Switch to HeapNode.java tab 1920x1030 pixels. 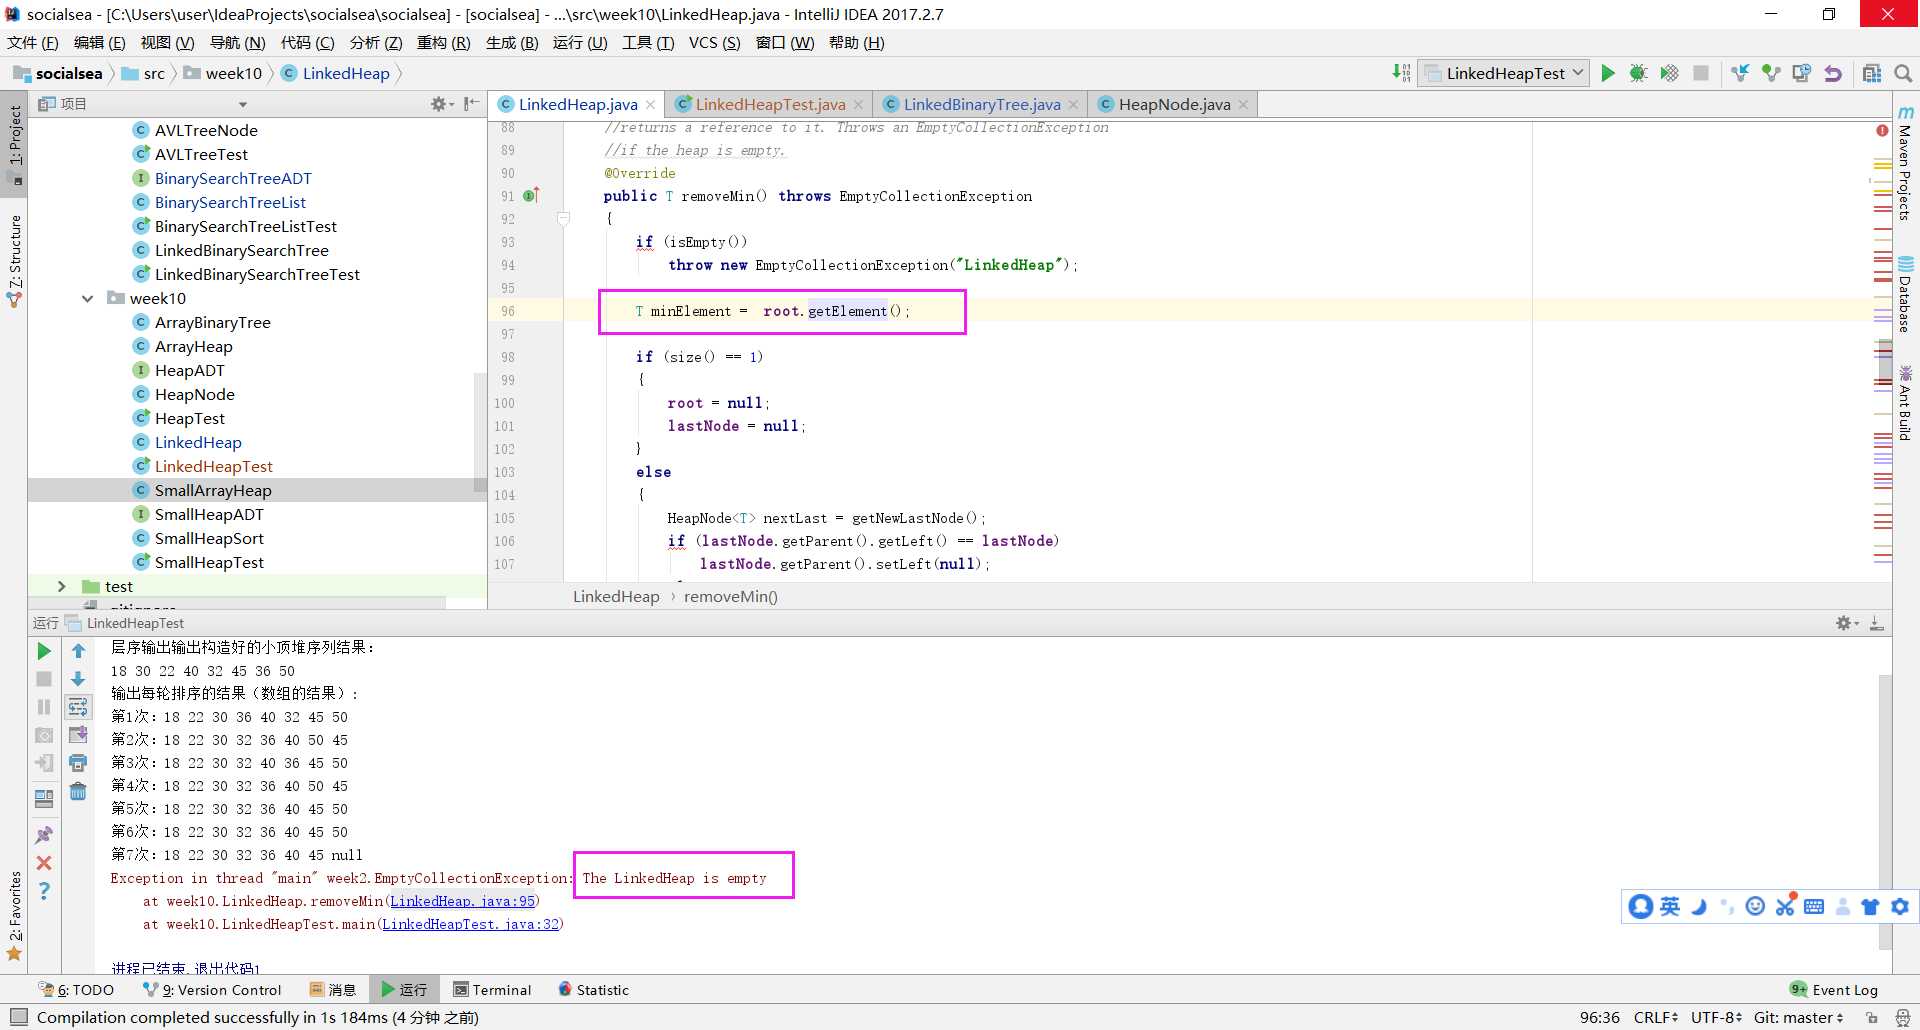pos(1174,104)
